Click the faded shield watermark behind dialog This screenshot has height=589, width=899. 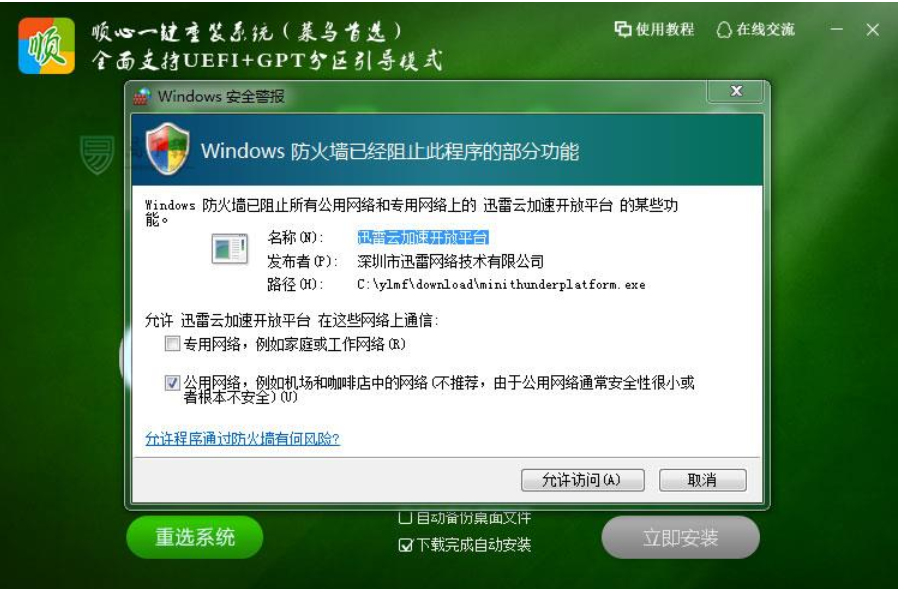(x=97, y=155)
